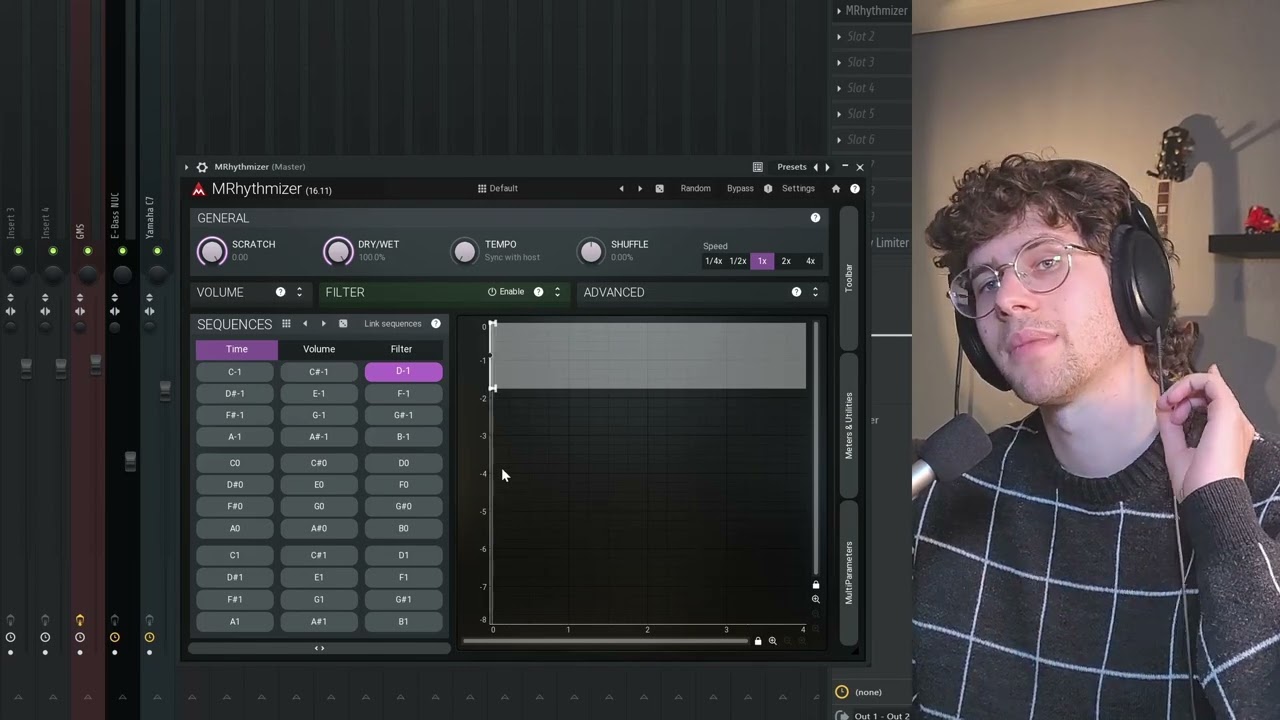Enable the FILTER section

coord(506,292)
